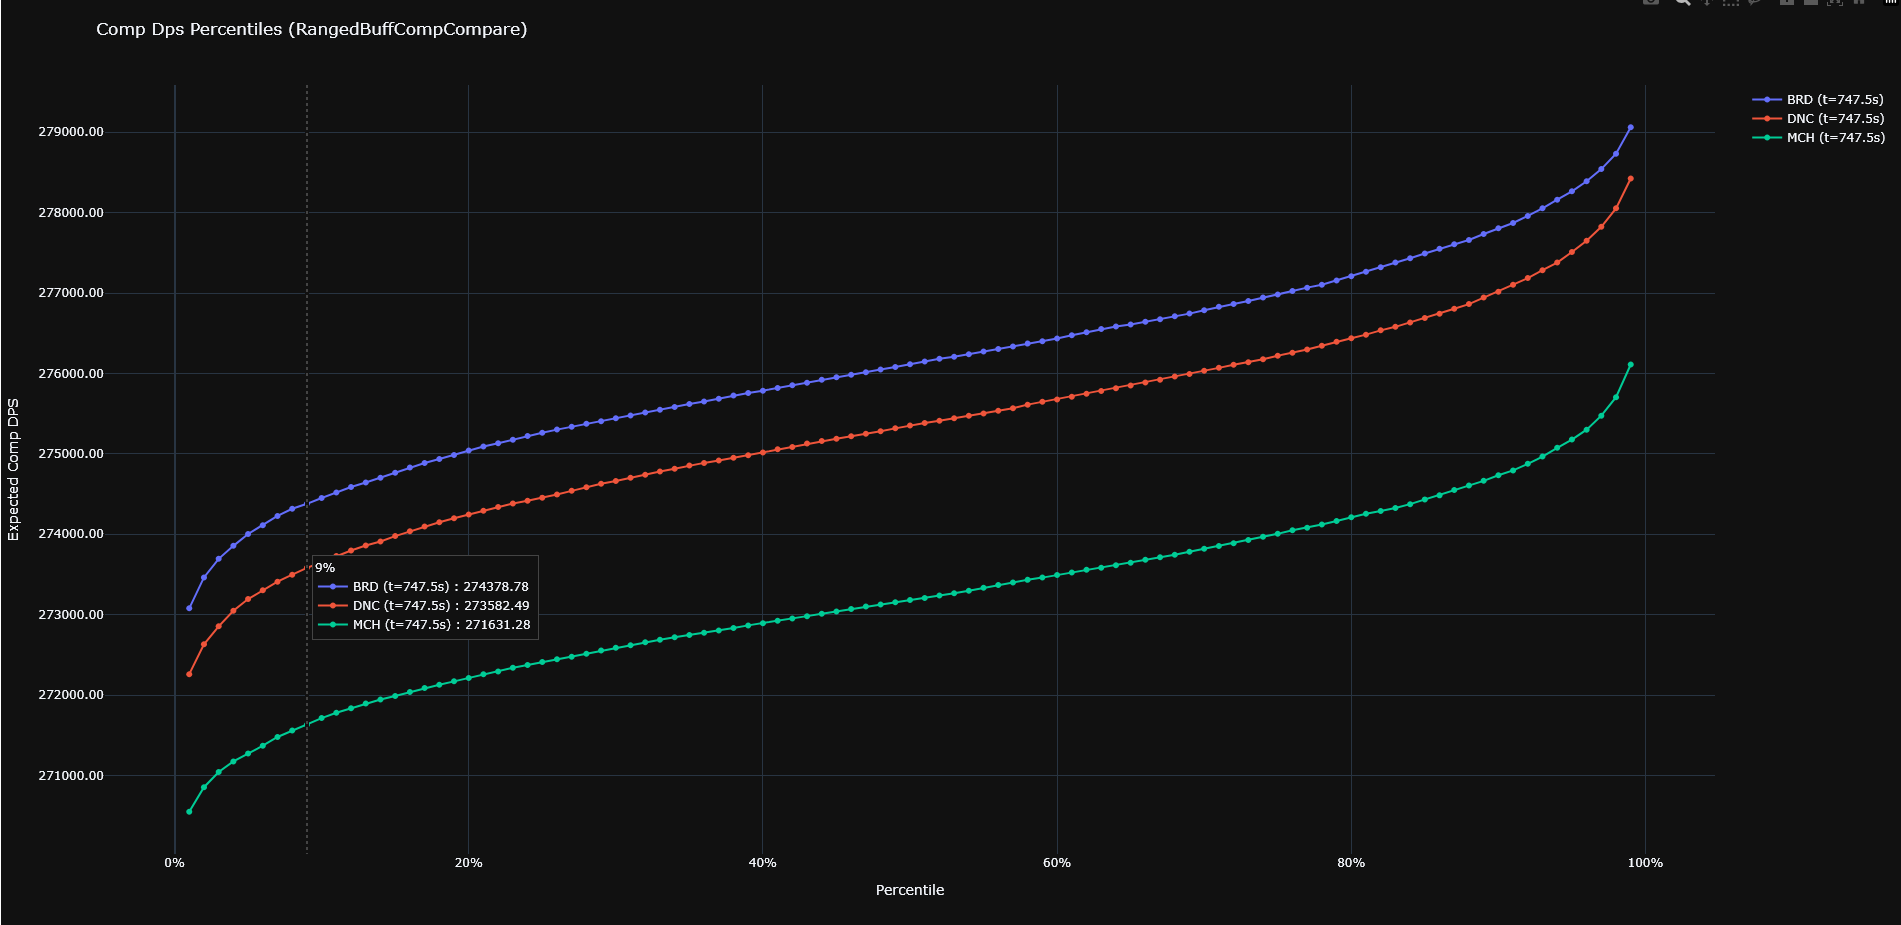Screen dimensions: 1901x925
Task: Click the tooltip value BRD 274378.78
Action: pos(441,587)
